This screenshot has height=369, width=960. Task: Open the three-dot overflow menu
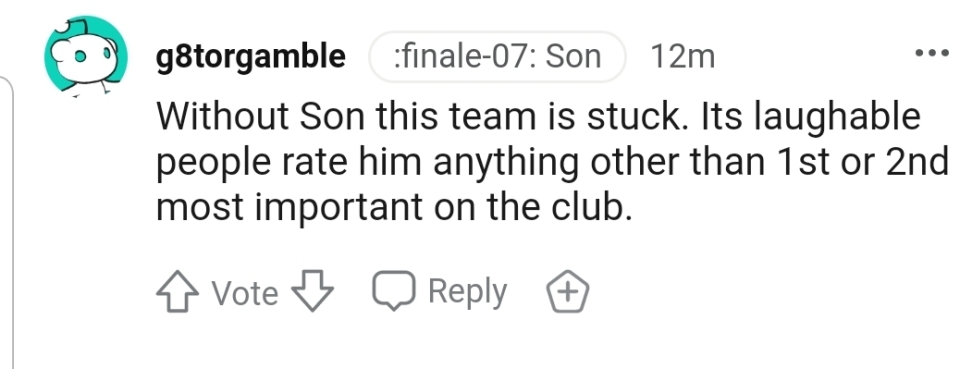pos(931,54)
